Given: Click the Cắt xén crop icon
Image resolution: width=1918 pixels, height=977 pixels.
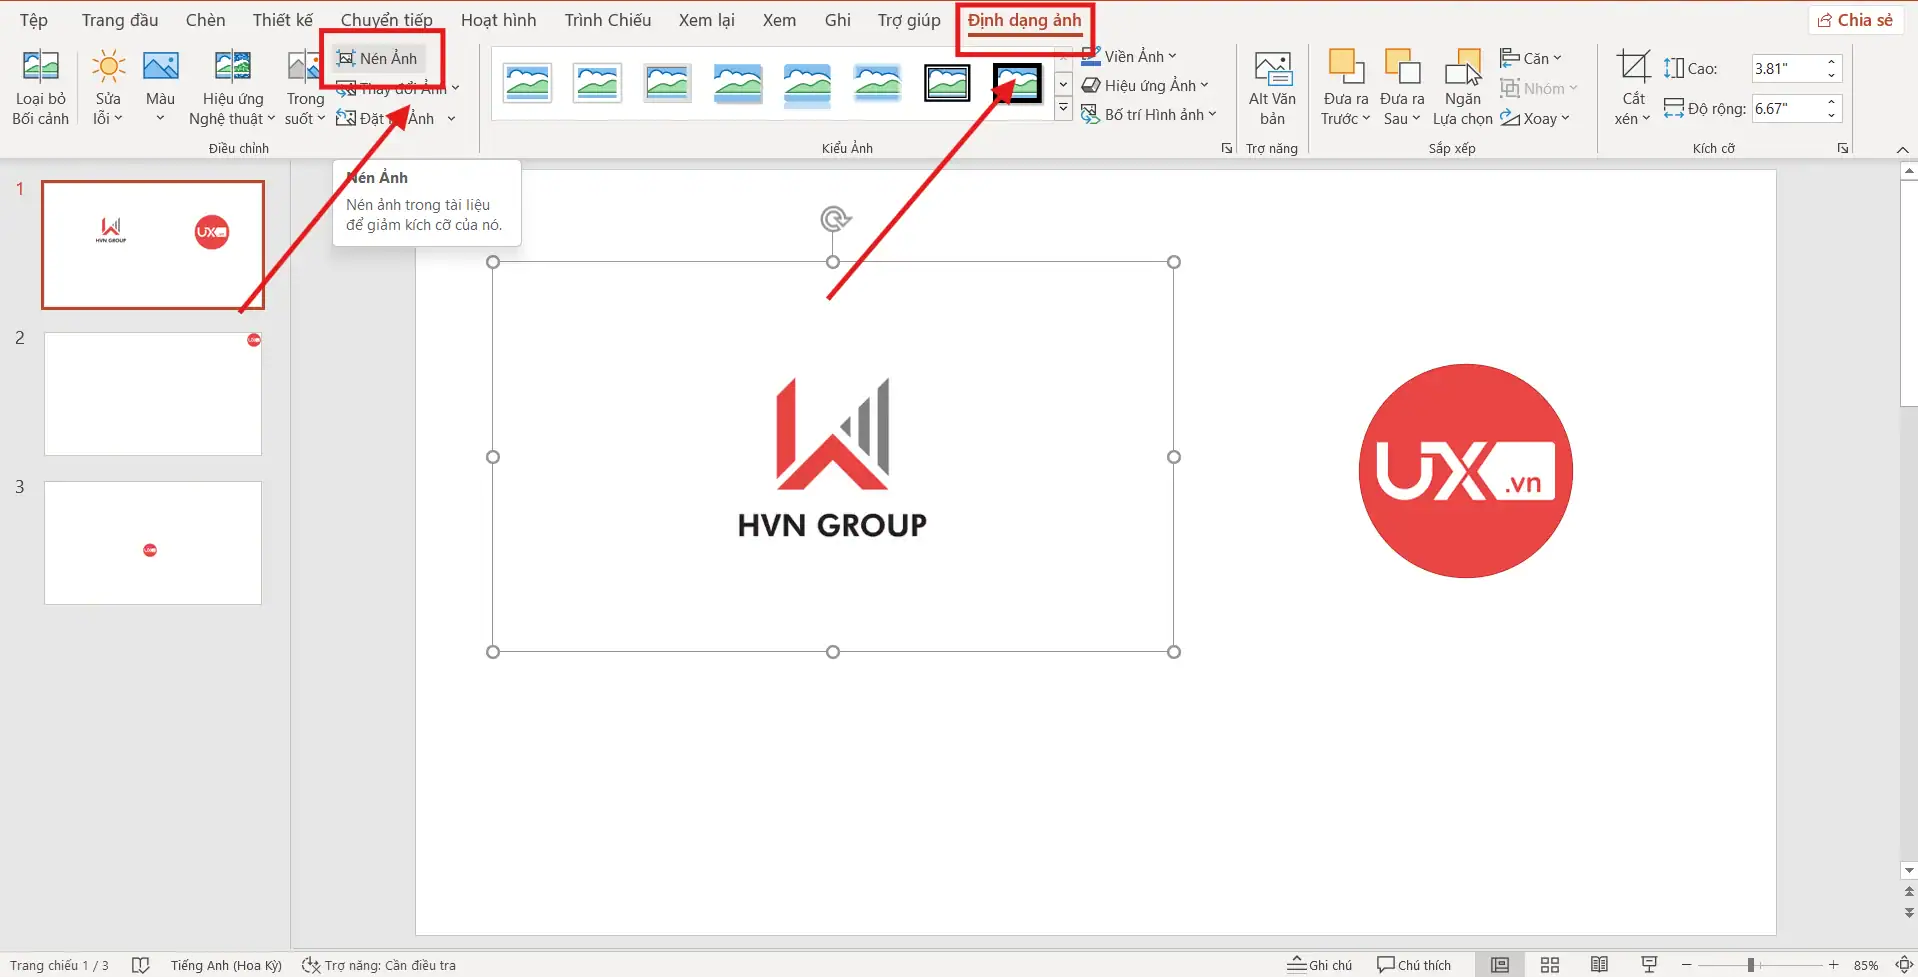Looking at the screenshot, I should pyautogui.click(x=1633, y=67).
